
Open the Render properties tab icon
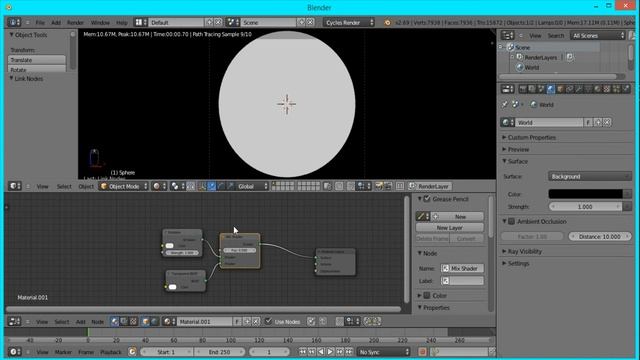[523, 89]
